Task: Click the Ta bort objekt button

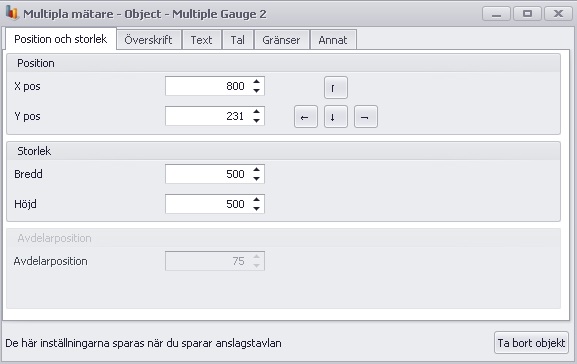Action: pos(531,343)
